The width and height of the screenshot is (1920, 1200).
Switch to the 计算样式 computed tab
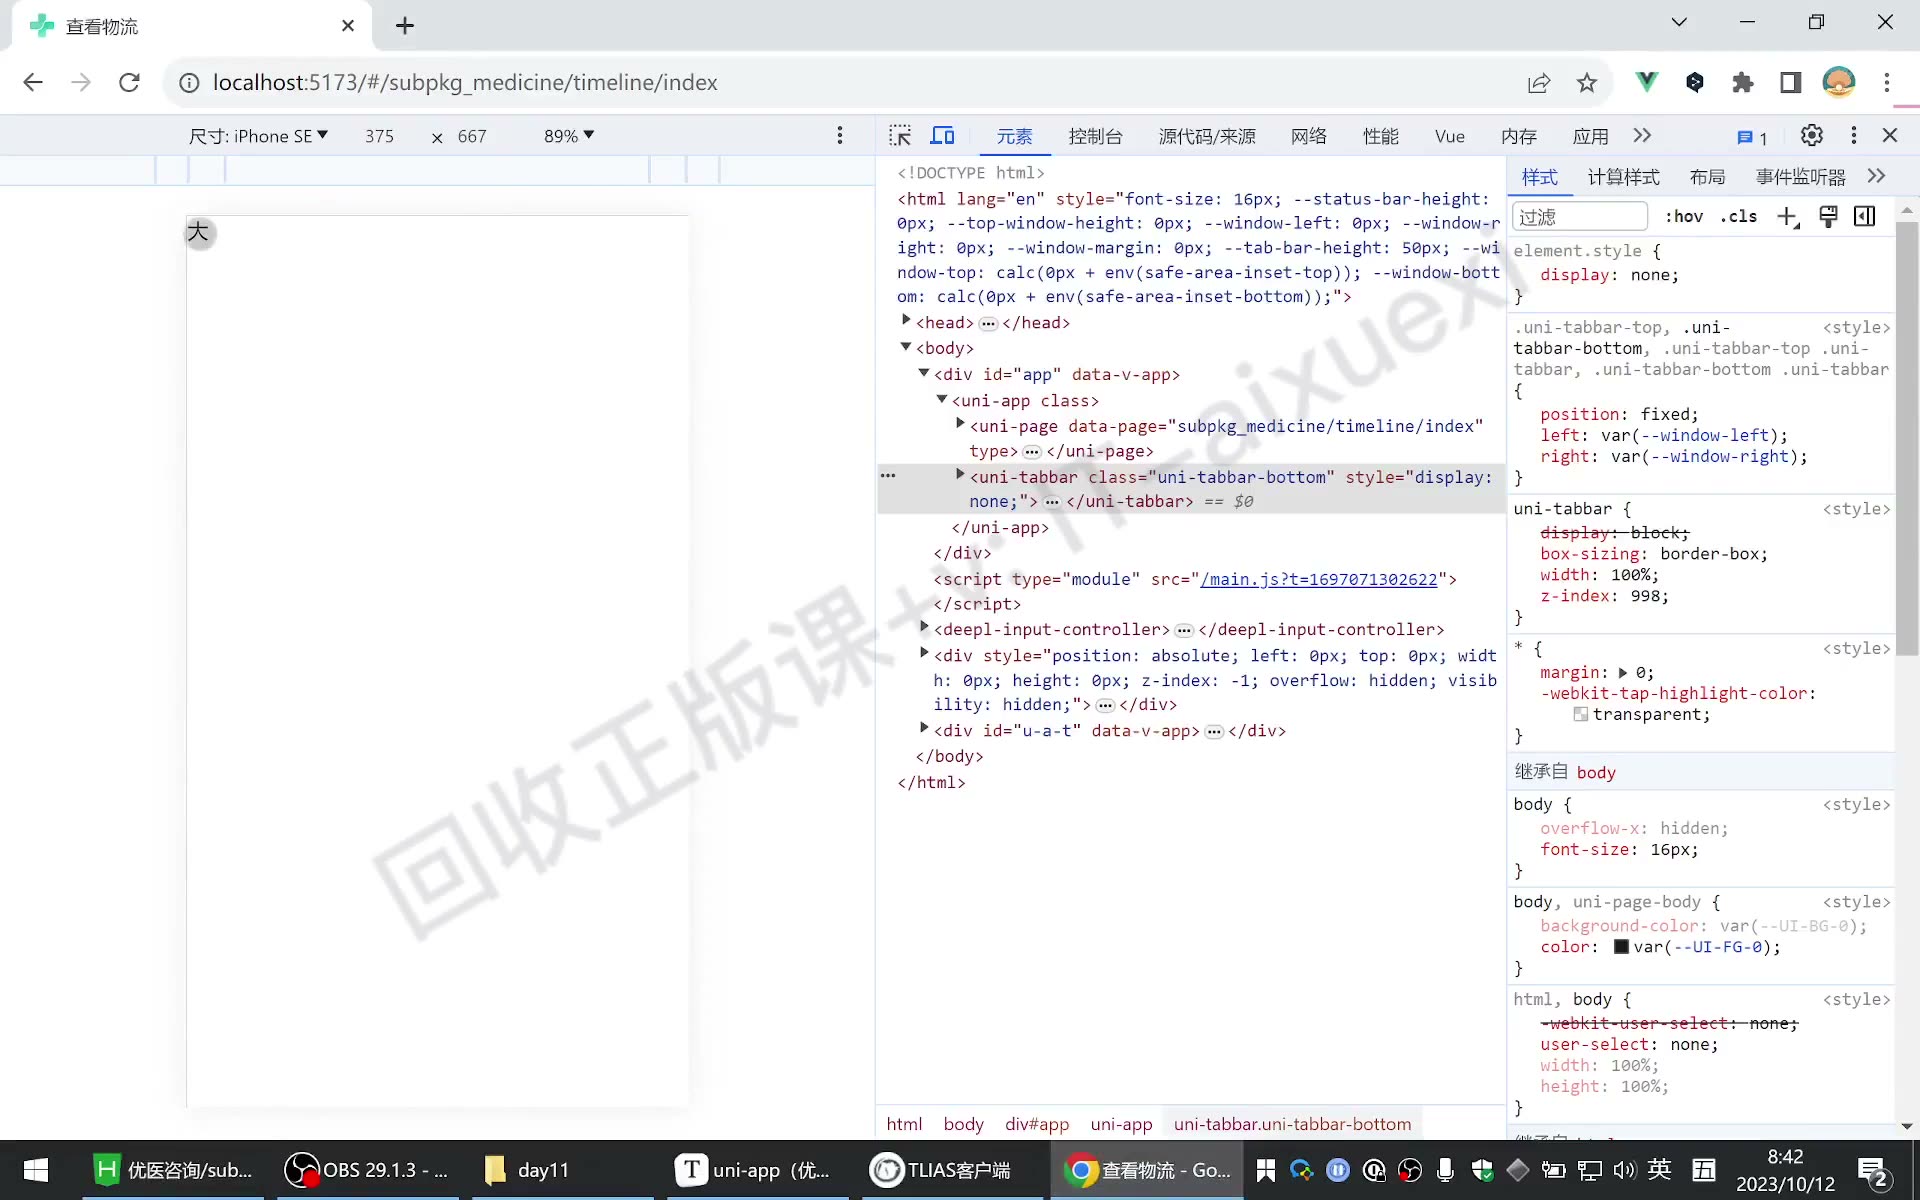tap(1623, 177)
